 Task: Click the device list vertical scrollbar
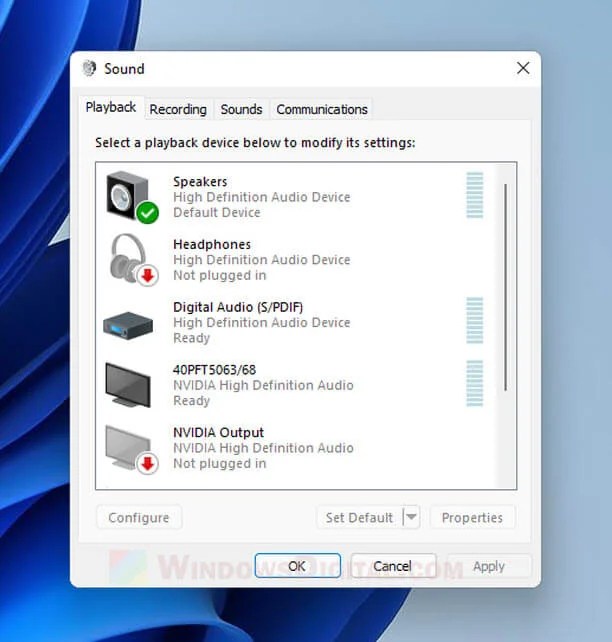[506, 287]
